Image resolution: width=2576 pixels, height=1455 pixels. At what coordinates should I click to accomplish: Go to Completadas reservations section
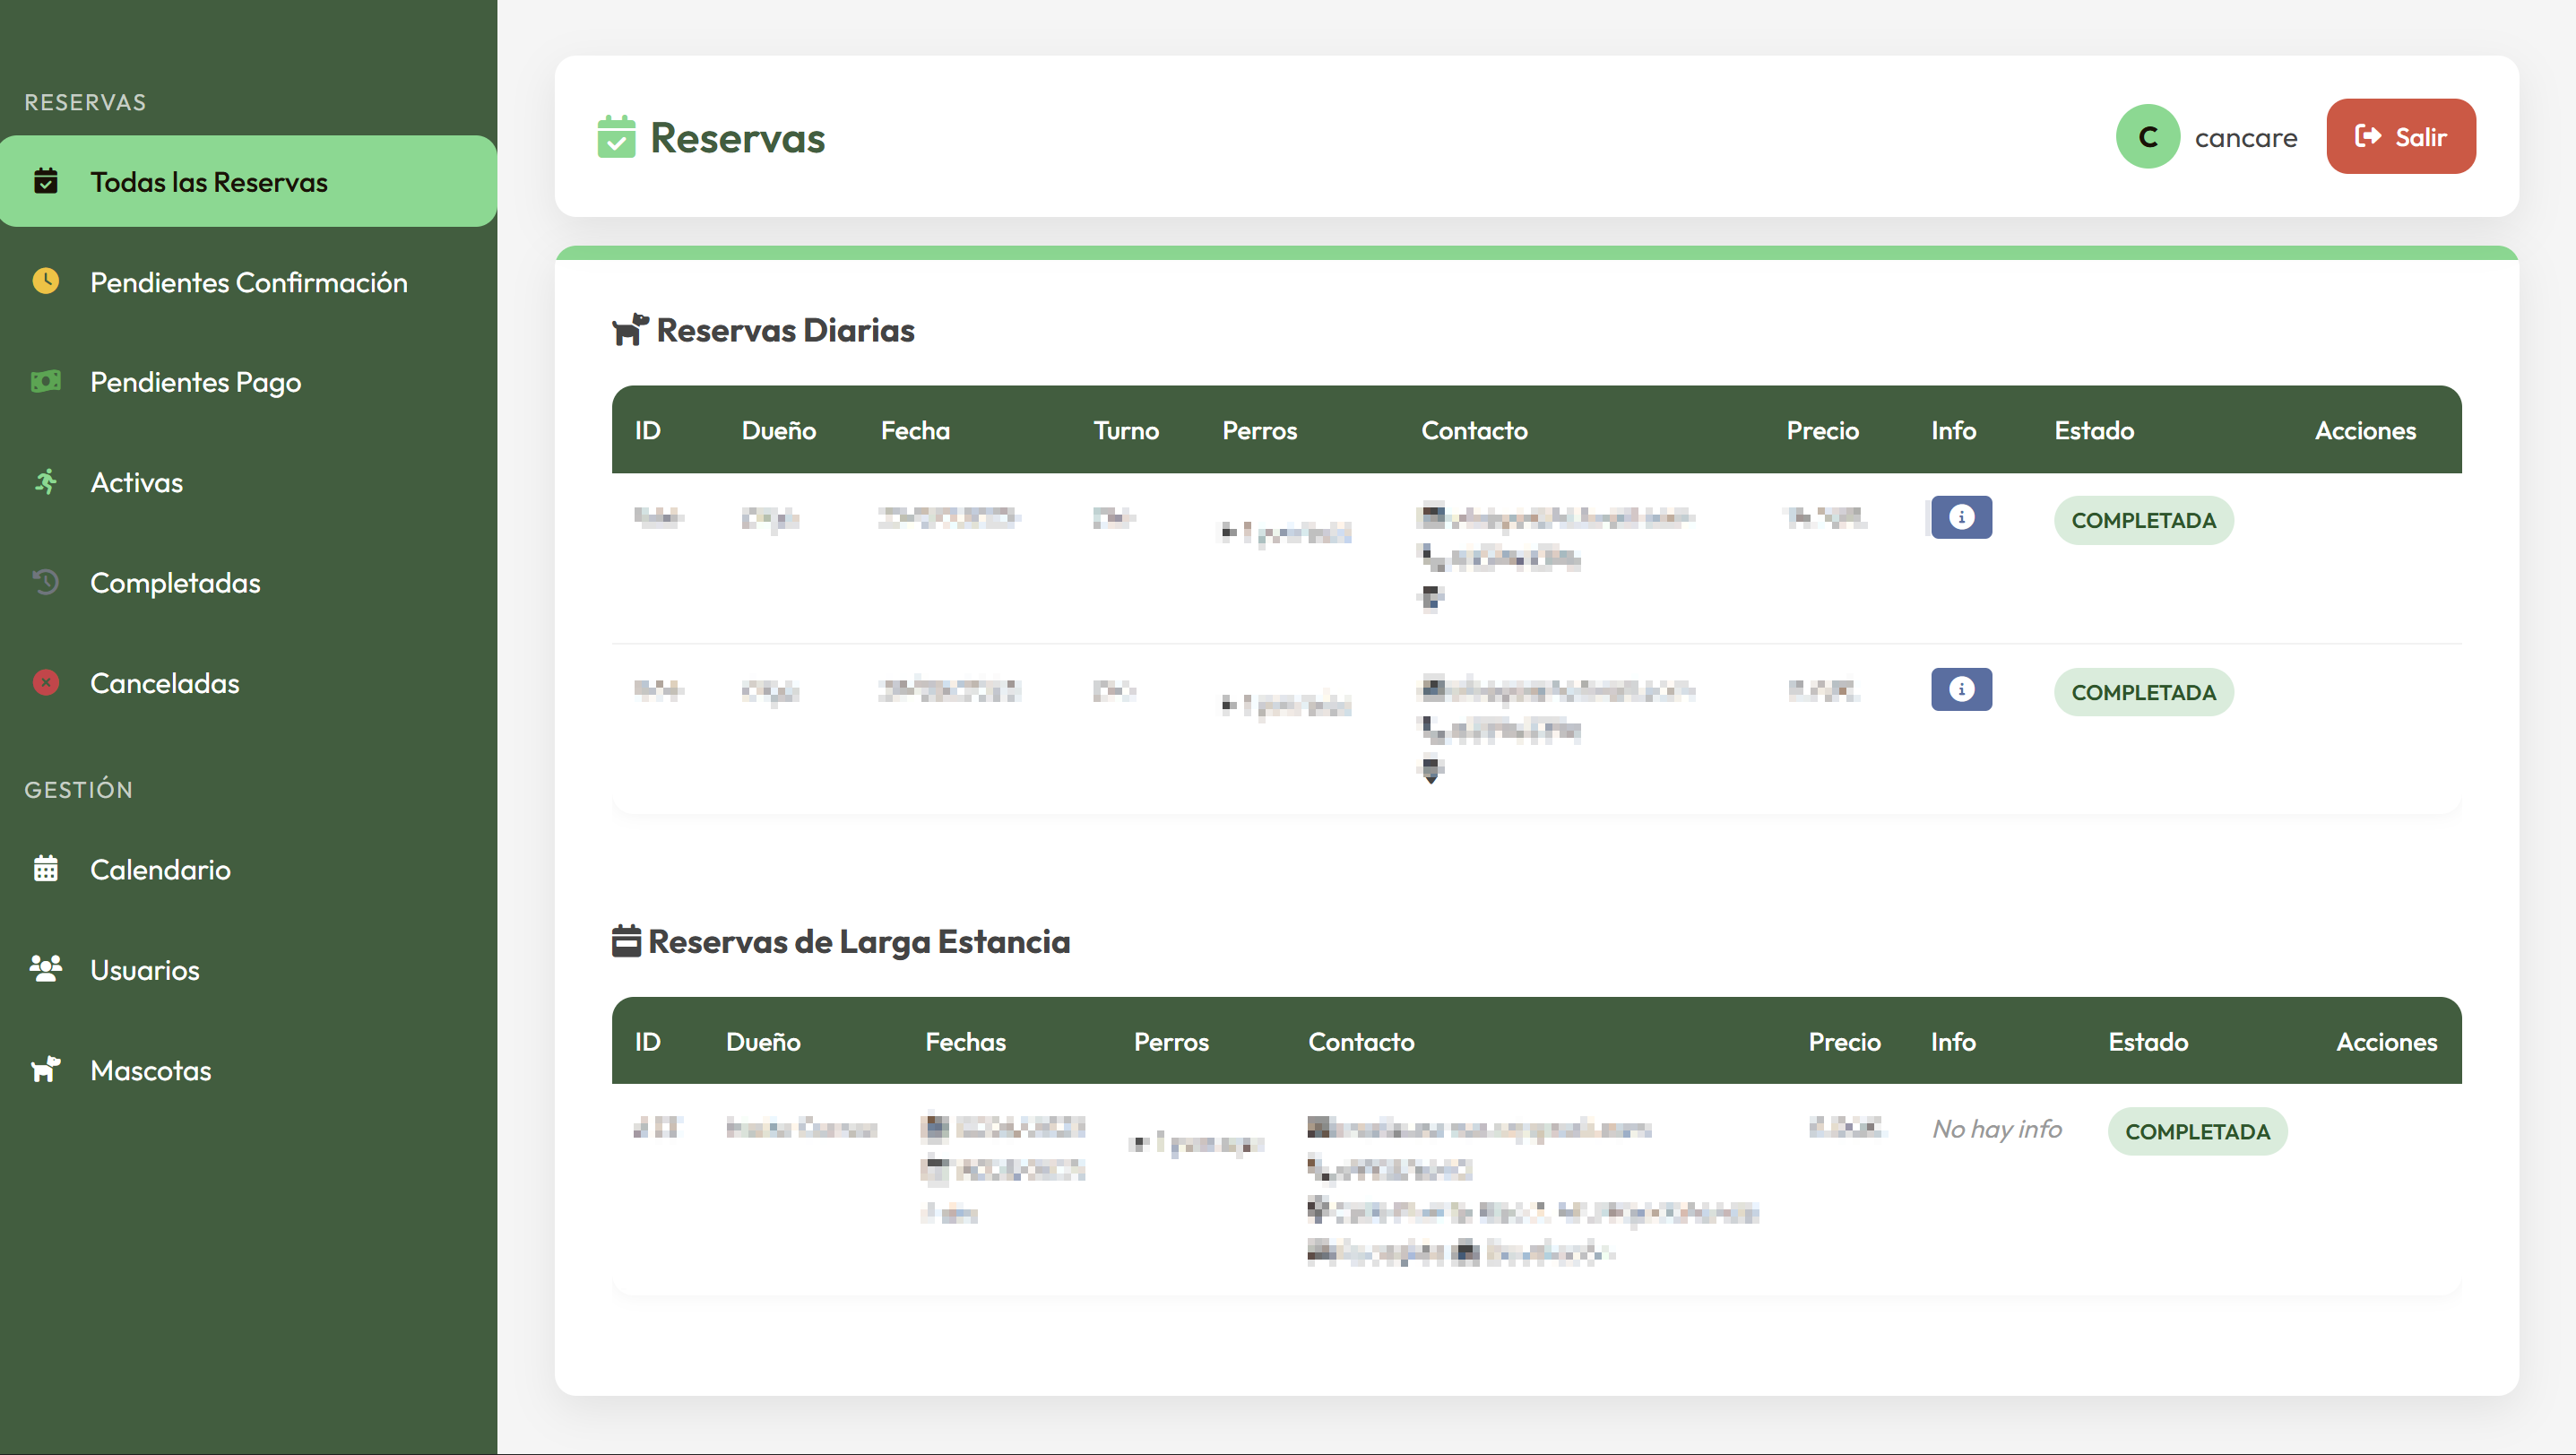click(175, 583)
